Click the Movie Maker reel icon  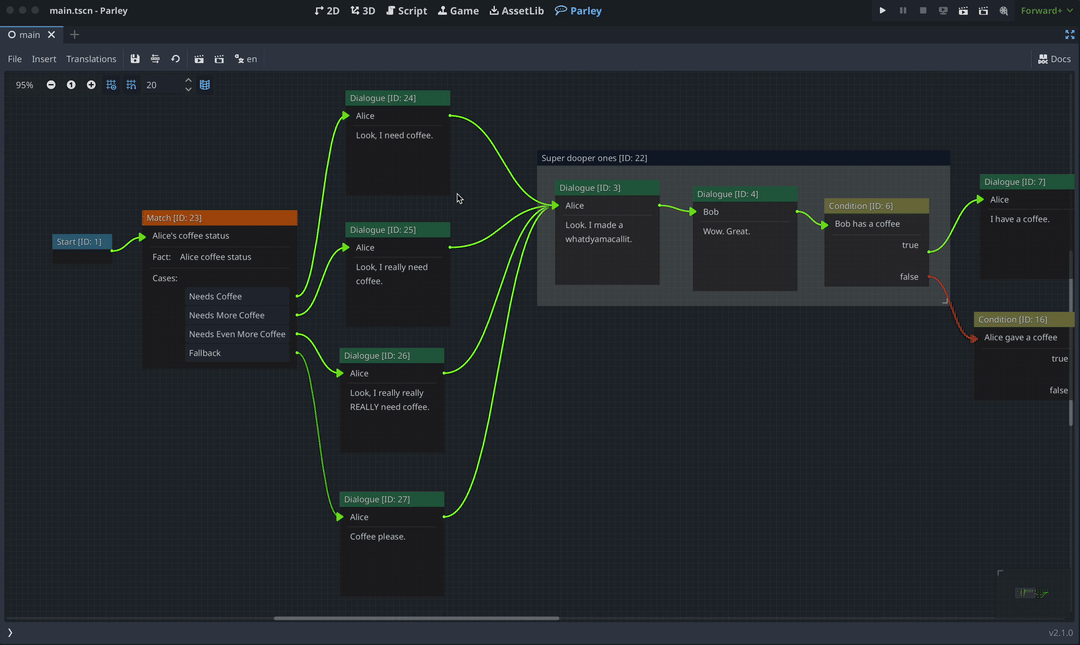coord(1003,11)
